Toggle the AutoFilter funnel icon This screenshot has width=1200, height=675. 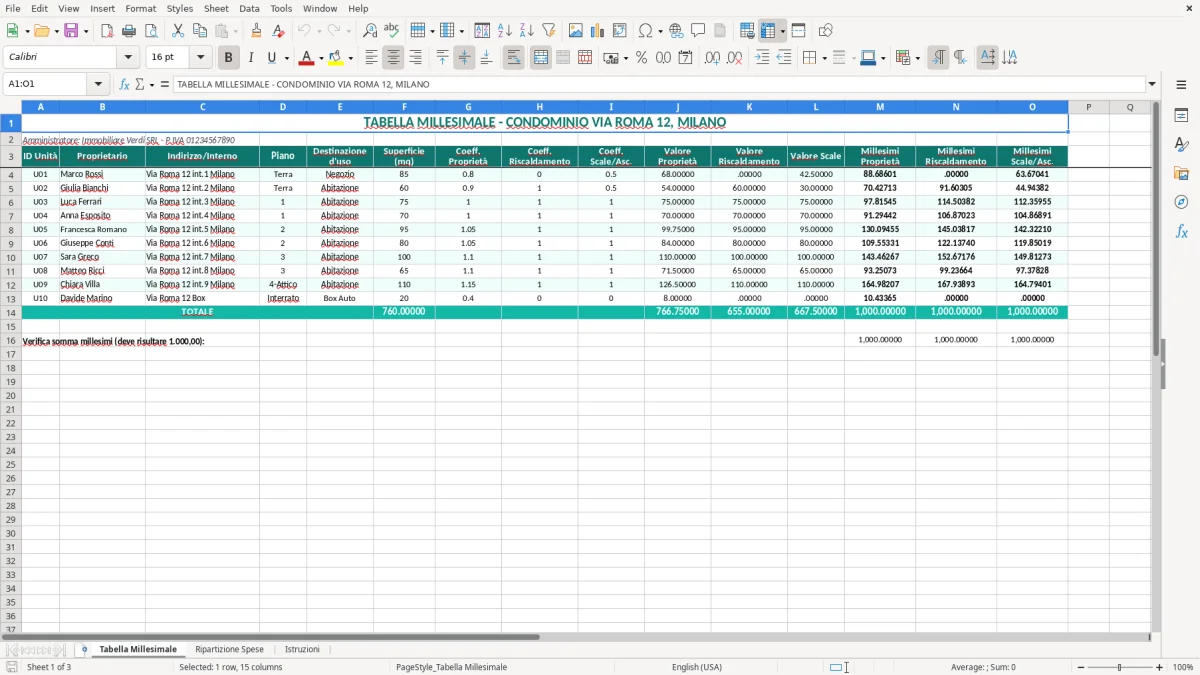tap(549, 31)
